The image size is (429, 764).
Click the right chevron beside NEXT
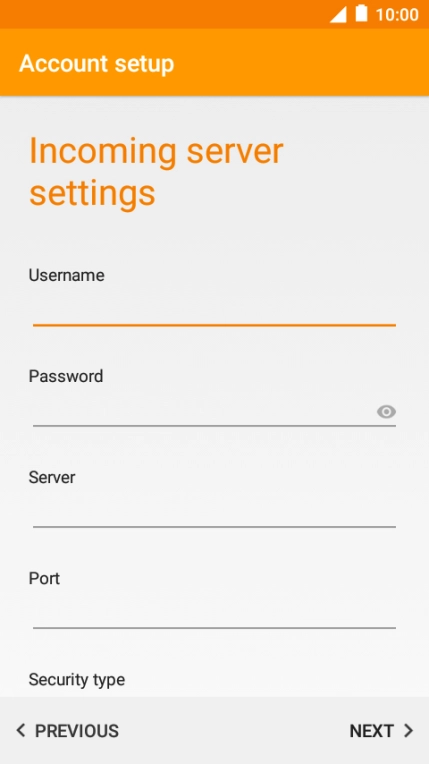(409, 730)
